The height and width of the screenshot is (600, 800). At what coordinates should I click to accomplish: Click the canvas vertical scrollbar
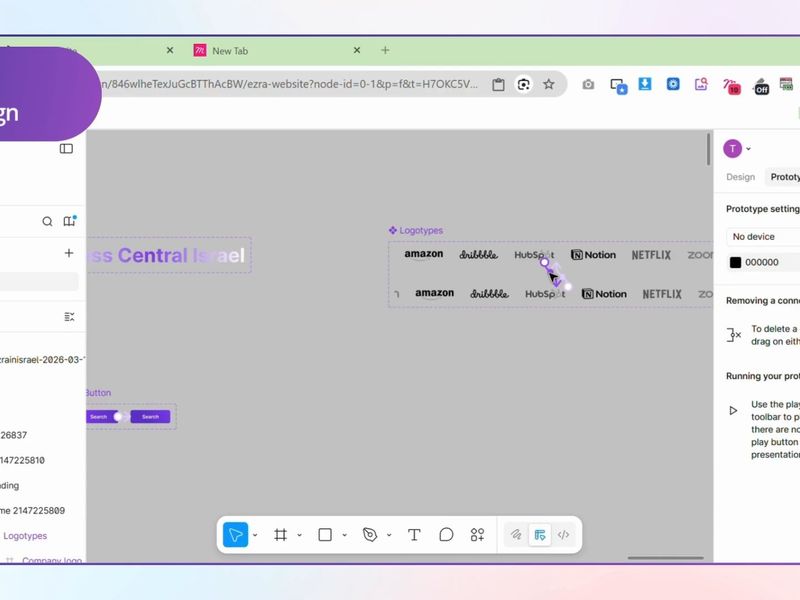click(x=708, y=149)
